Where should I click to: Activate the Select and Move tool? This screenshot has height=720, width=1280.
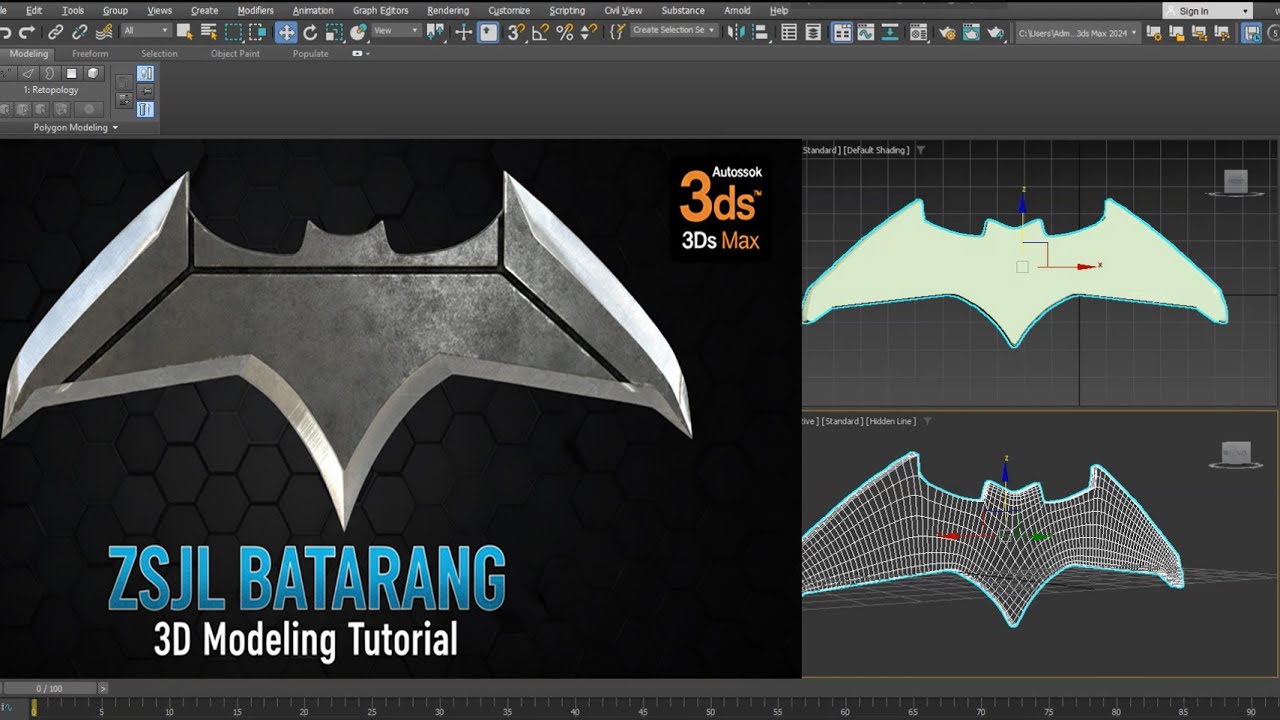[x=286, y=32]
